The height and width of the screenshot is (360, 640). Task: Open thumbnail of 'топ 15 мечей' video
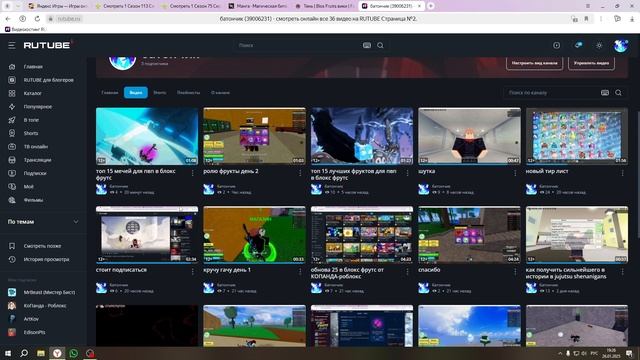[147, 136]
